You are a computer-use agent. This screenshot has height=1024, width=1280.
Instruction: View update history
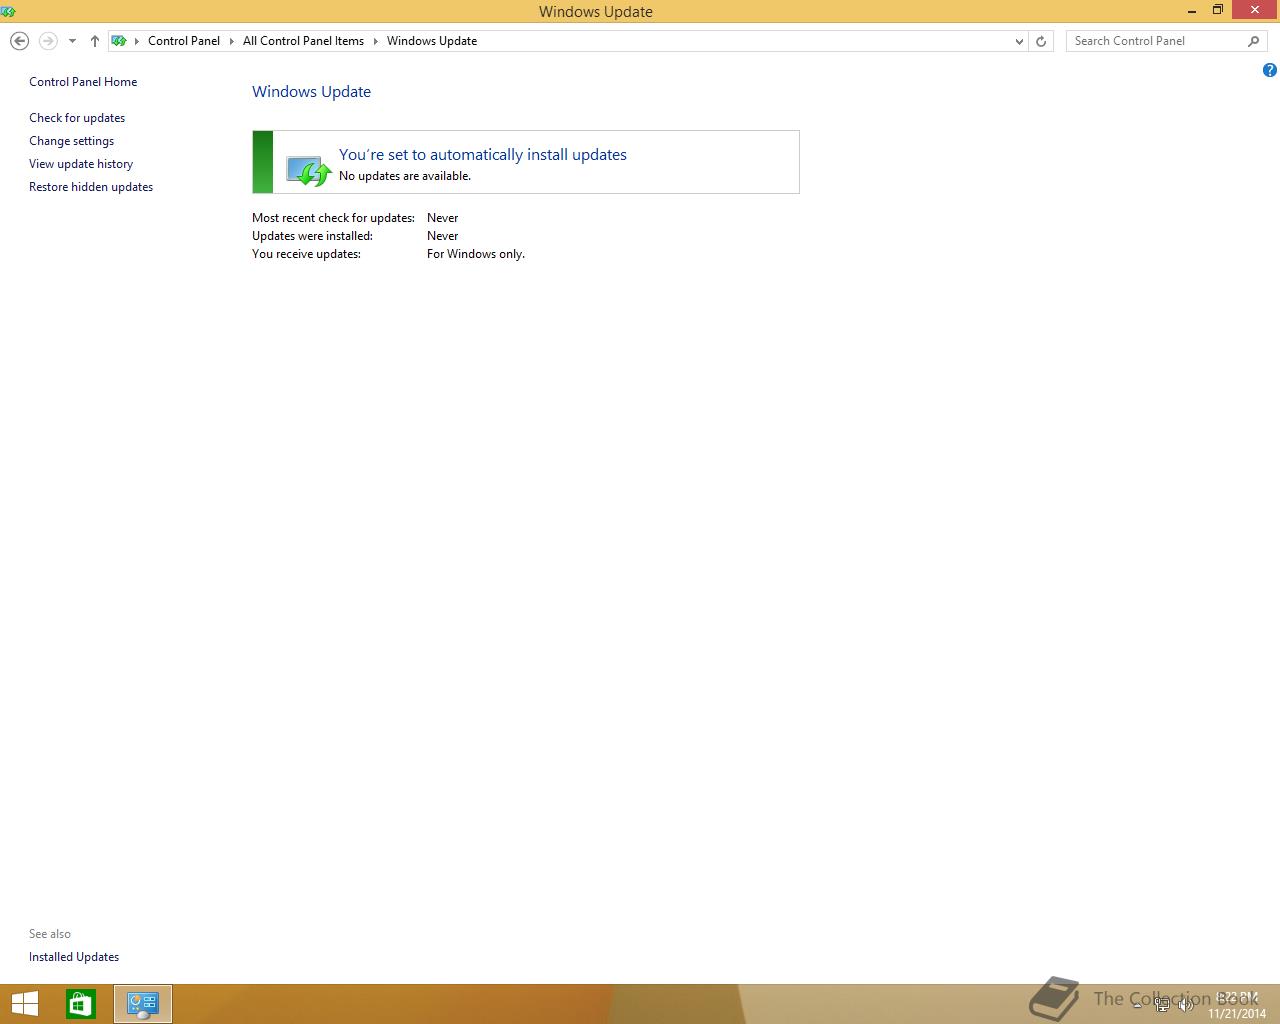(81, 164)
